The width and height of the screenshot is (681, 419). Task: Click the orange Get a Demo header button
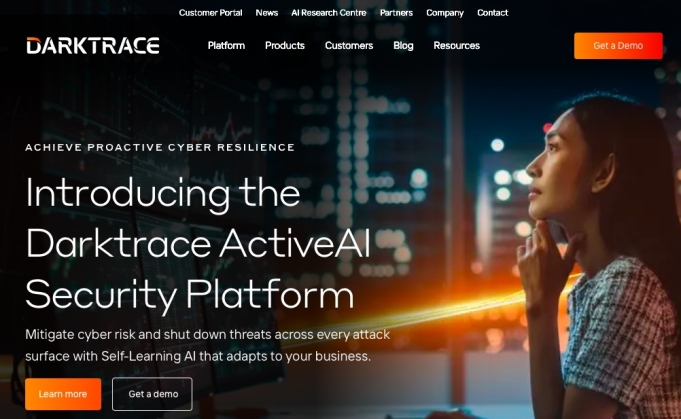618,46
